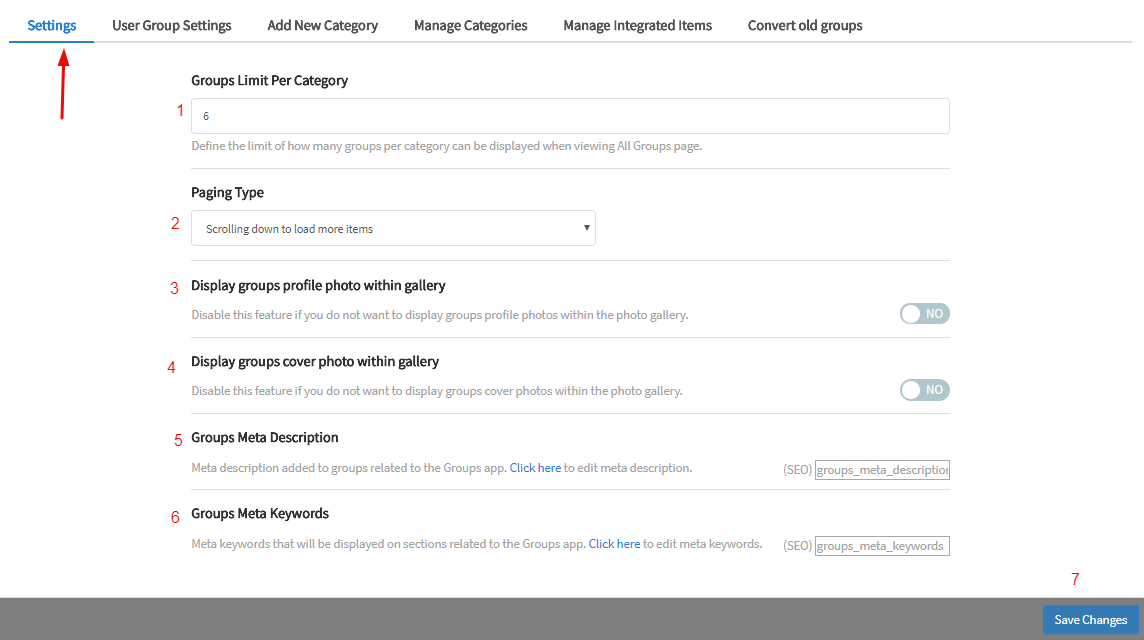This screenshot has width=1144, height=640.
Task: Open the Manage Categories tab
Action: (470, 25)
